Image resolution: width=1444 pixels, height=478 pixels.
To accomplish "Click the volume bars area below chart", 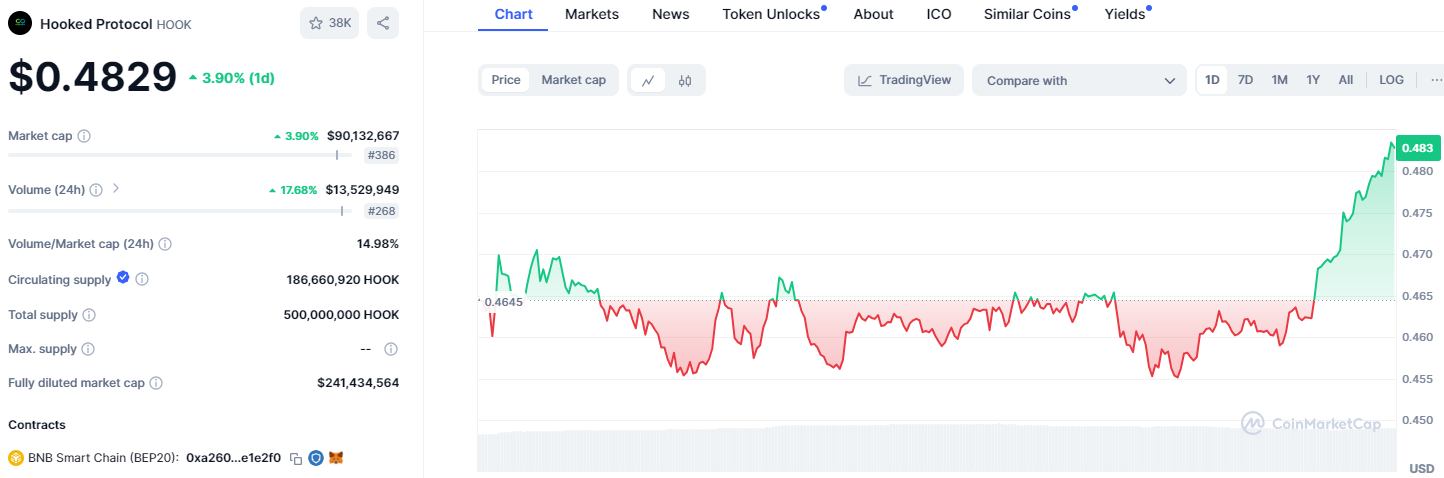I will [936, 450].
